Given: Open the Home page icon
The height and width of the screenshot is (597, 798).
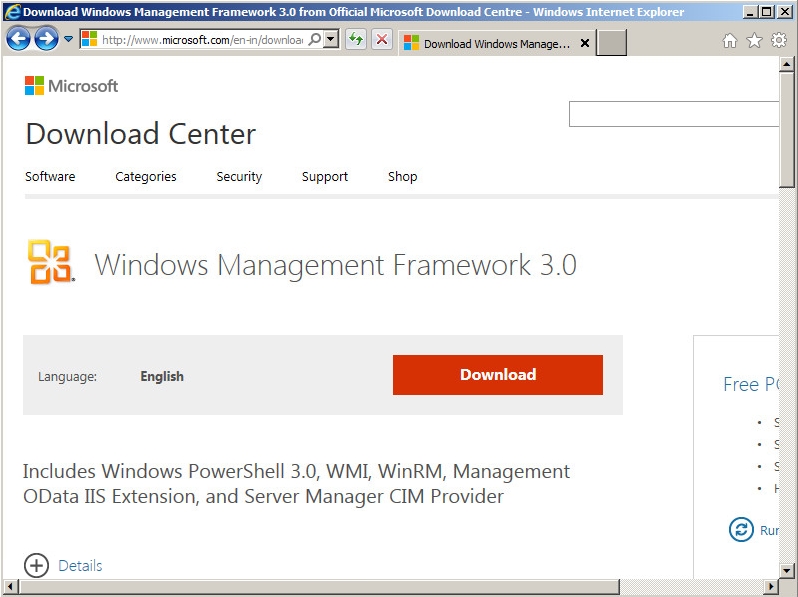Looking at the screenshot, I should click(x=730, y=41).
